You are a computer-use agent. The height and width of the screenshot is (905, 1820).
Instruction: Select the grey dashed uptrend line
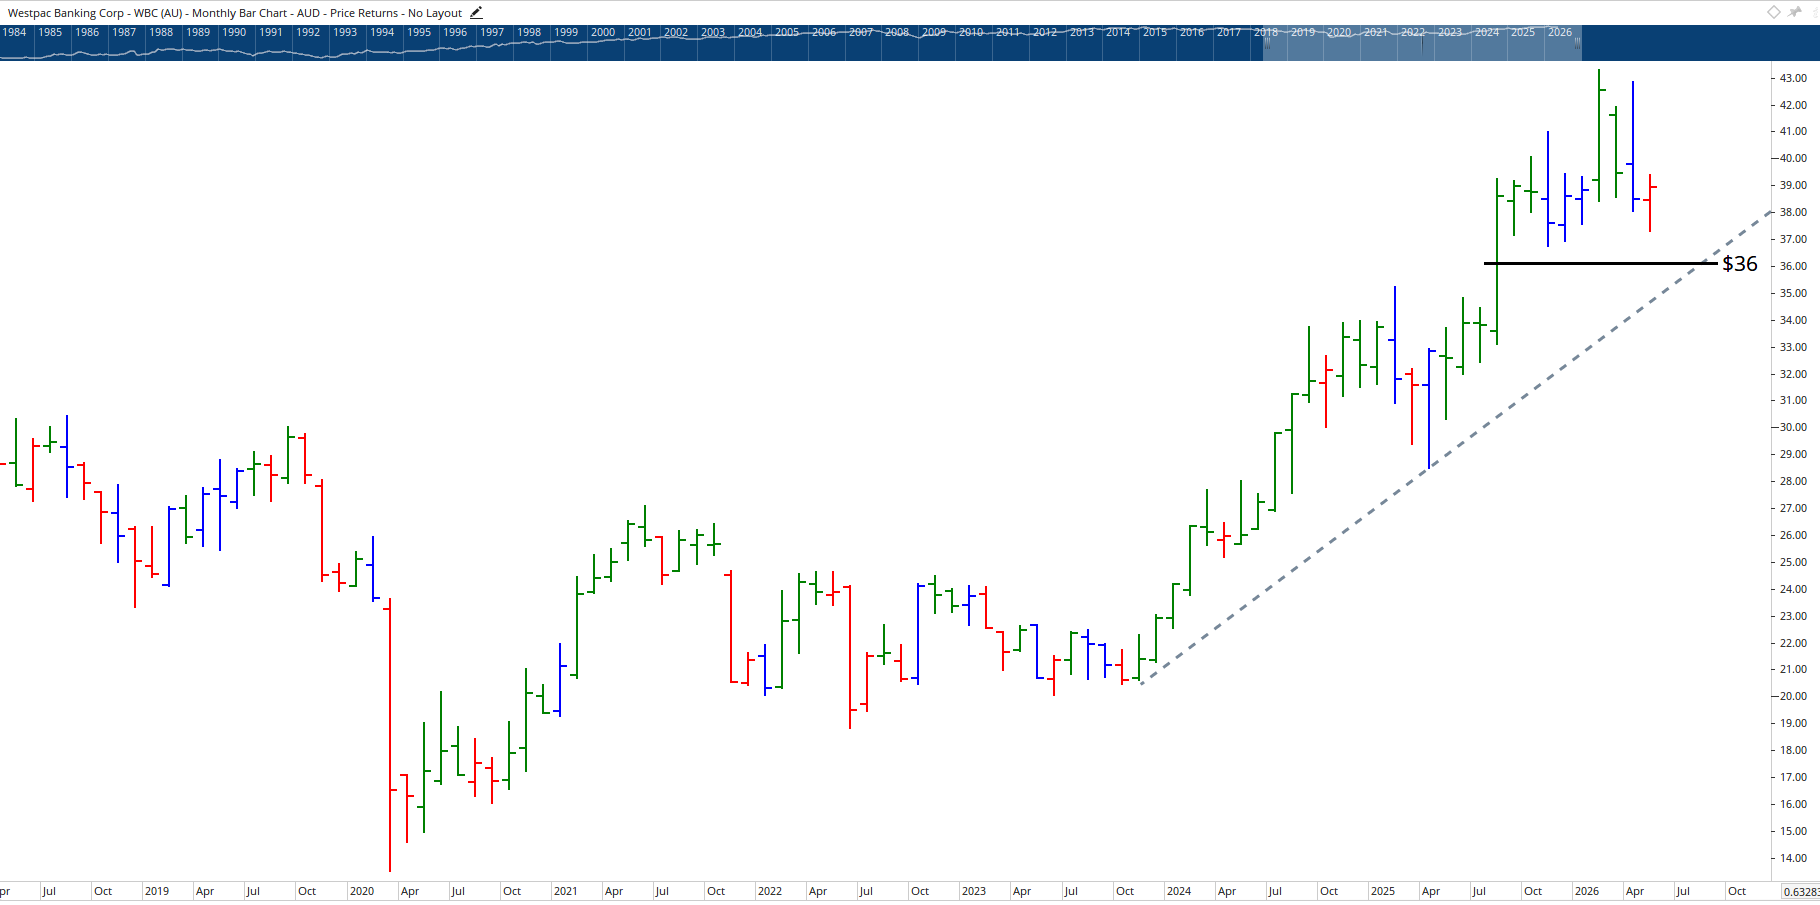click(x=1456, y=447)
